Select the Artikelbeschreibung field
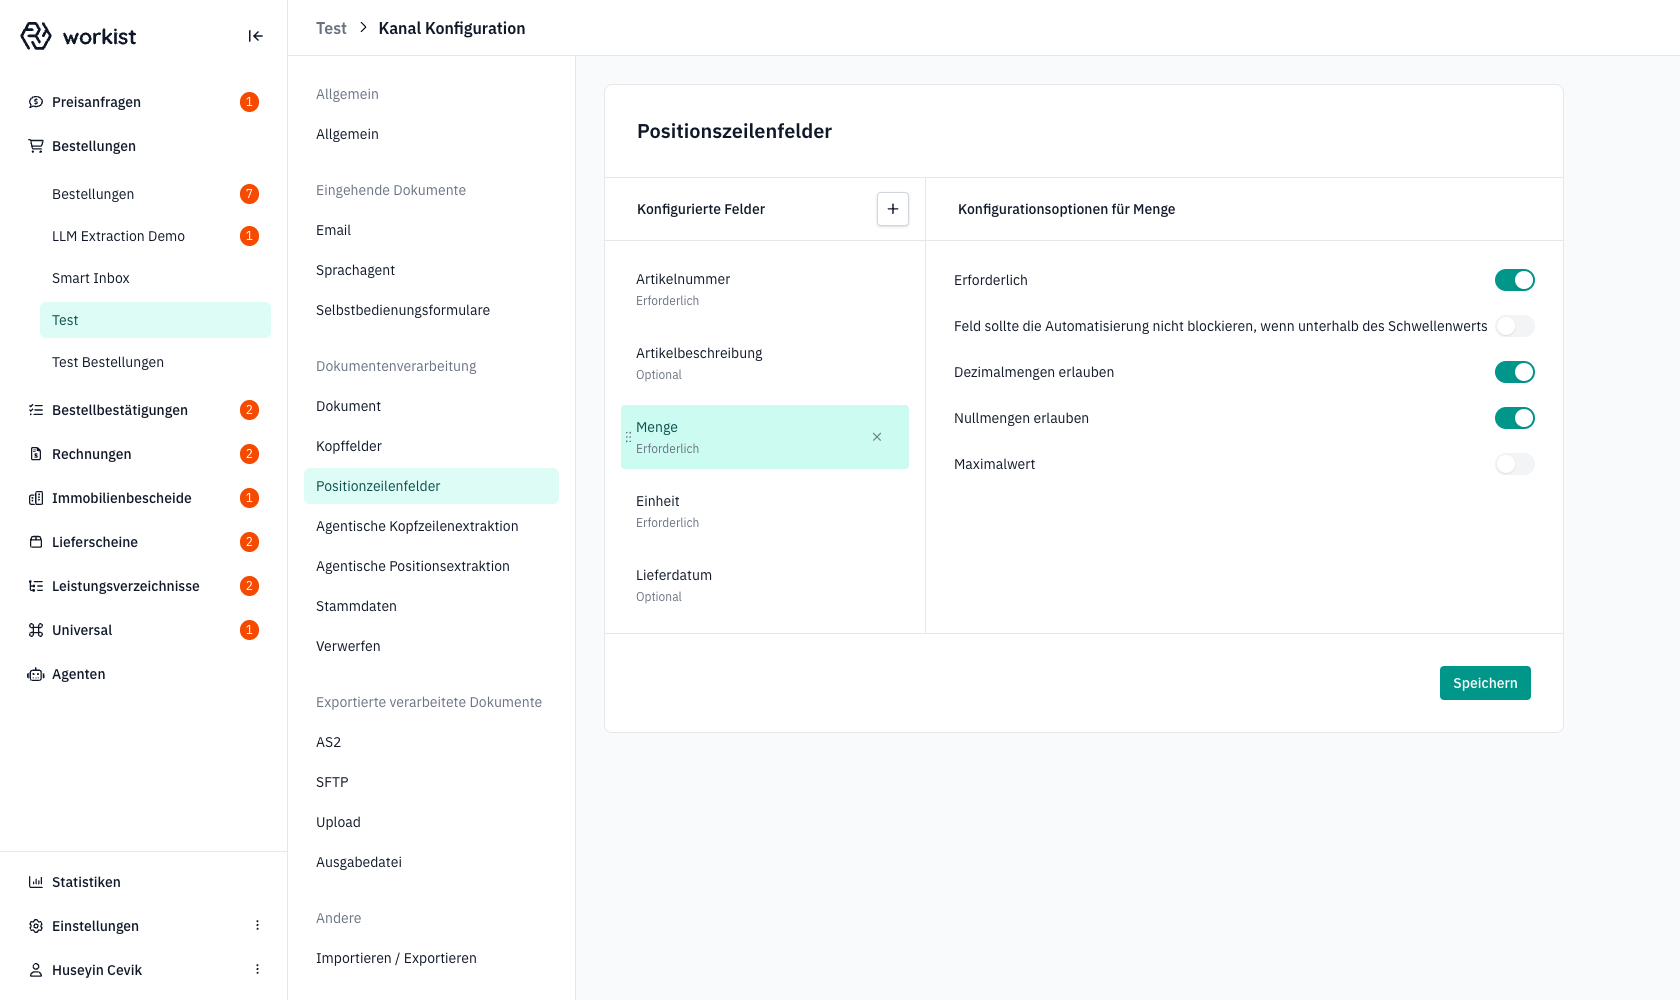The height and width of the screenshot is (1000, 1680). (765, 363)
